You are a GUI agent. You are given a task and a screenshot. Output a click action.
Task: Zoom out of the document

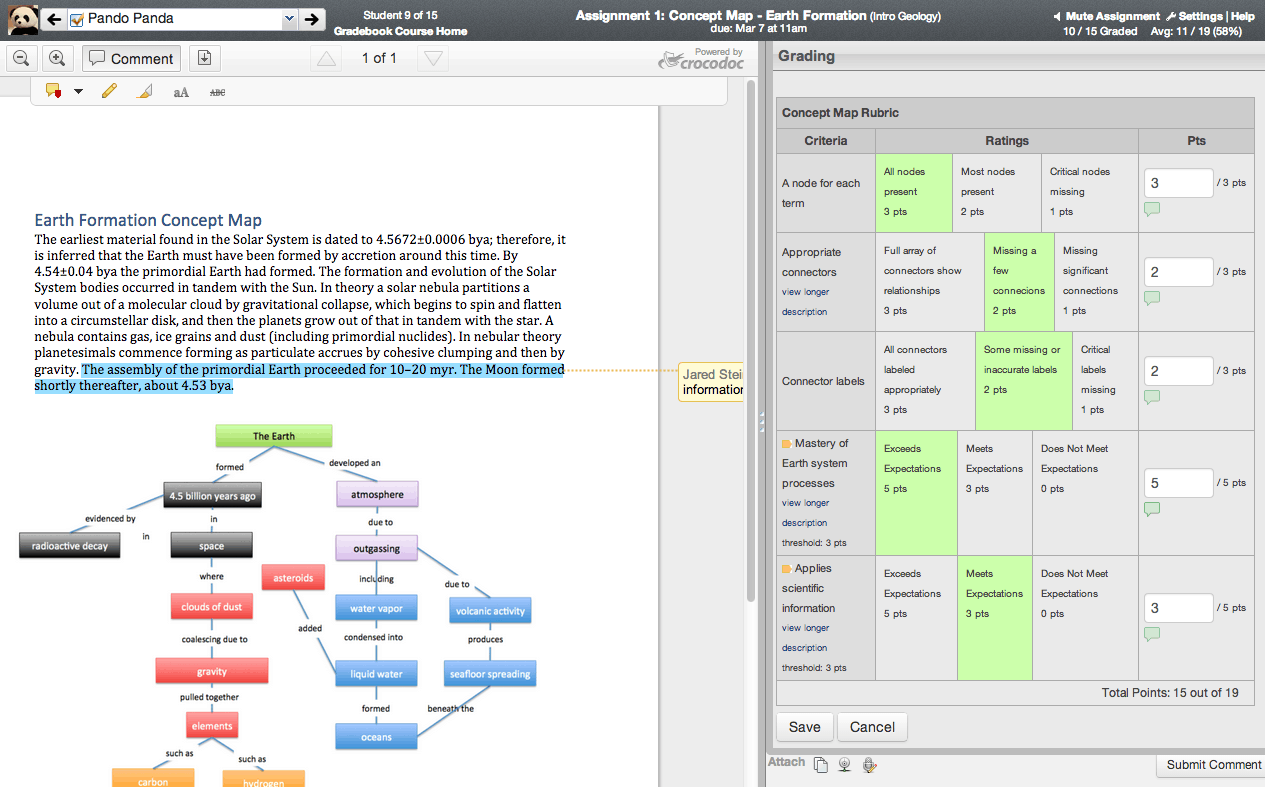[x=21, y=58]
